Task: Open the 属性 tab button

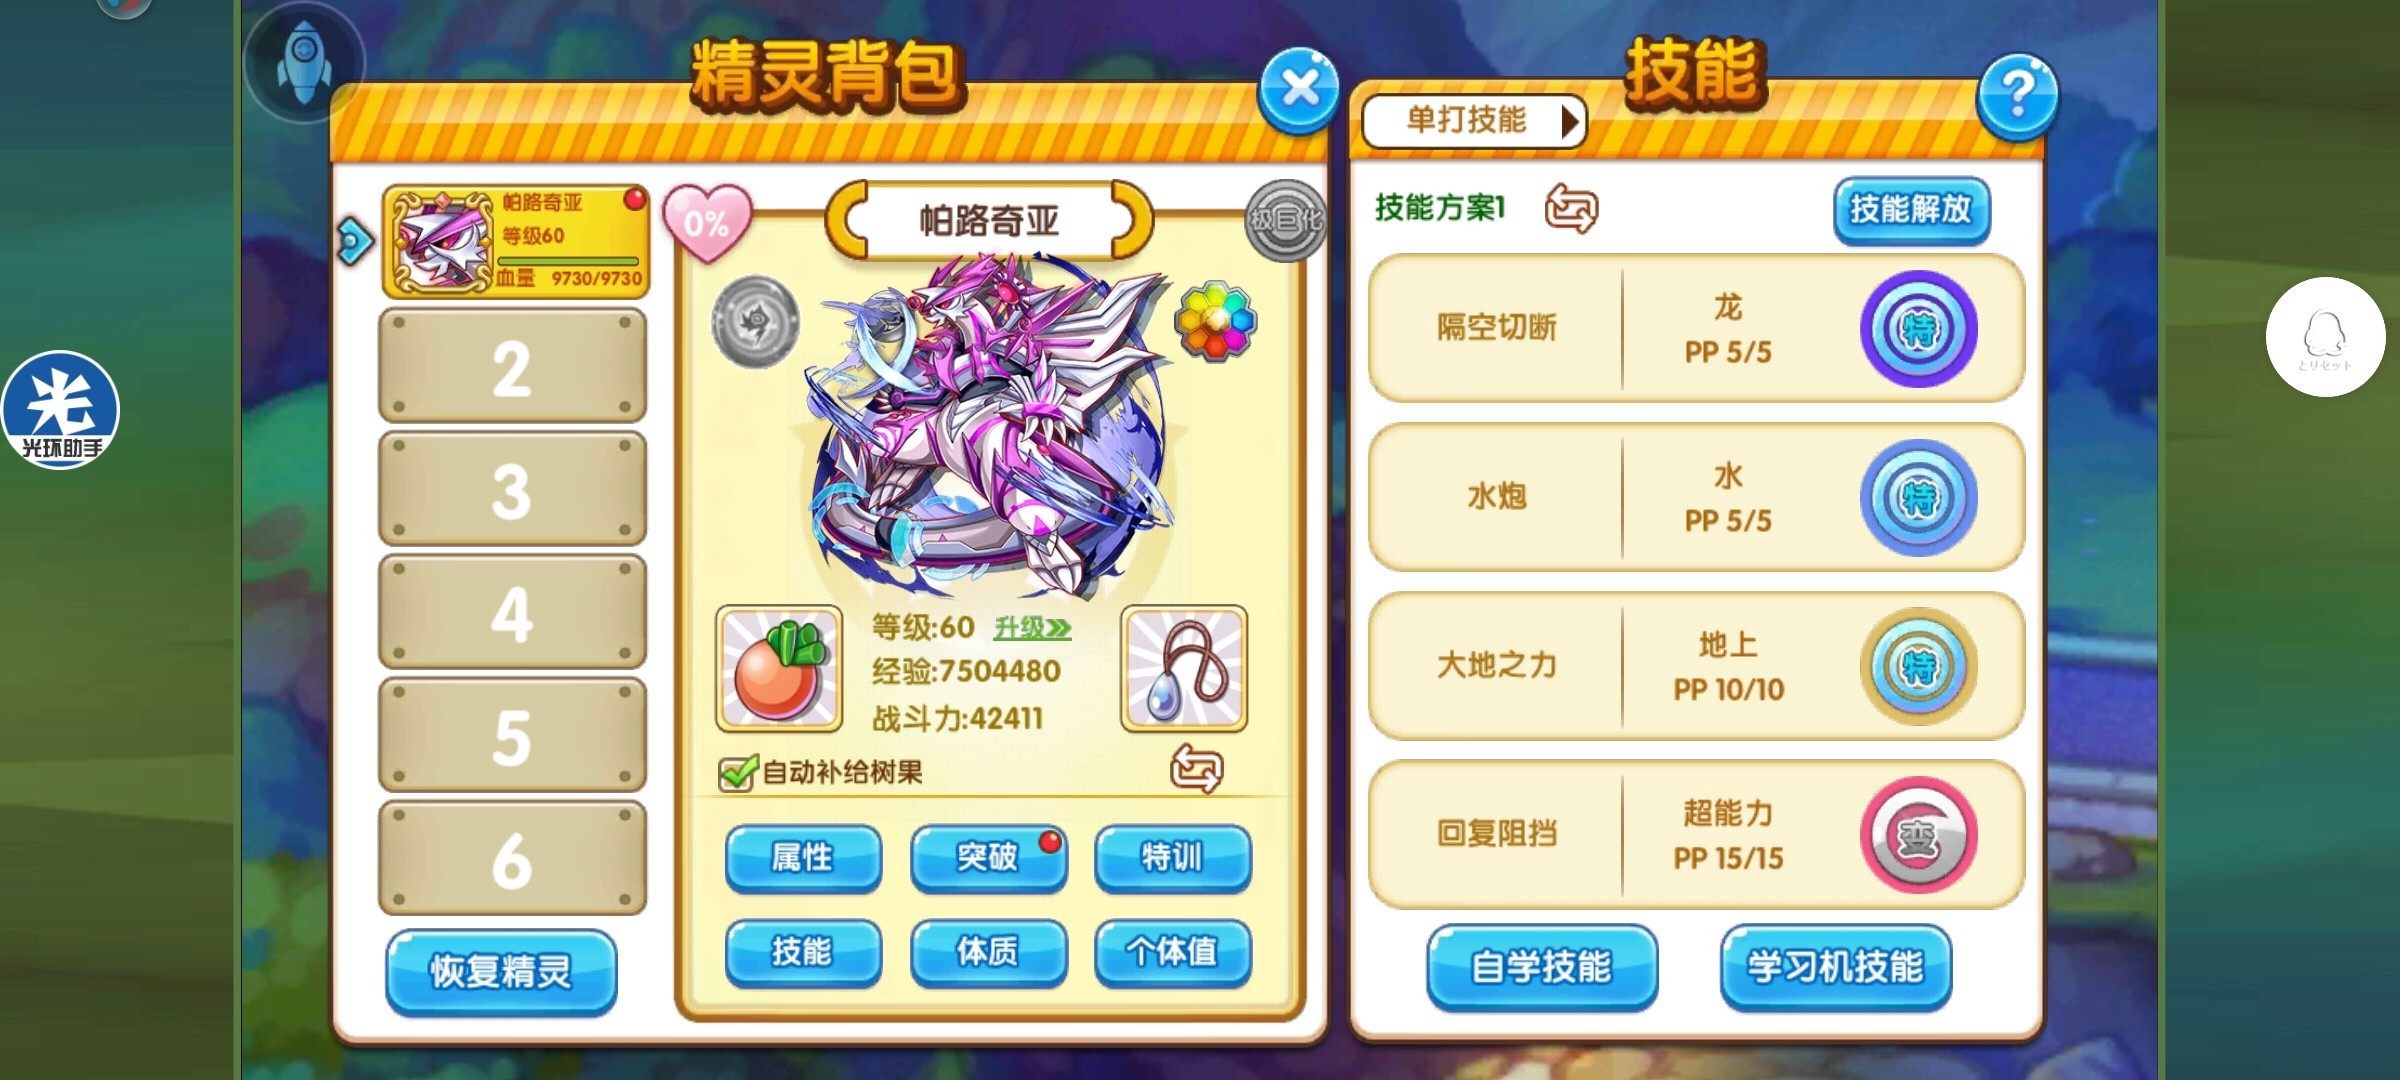Action: pos(803,857)
